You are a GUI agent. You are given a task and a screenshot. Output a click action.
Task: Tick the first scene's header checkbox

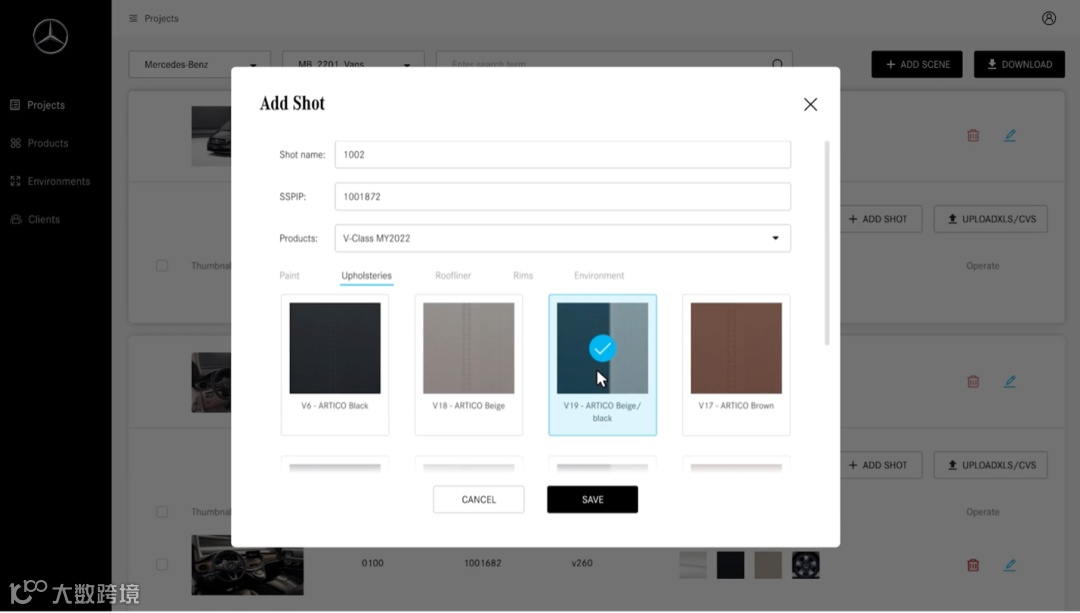point(162,266)
